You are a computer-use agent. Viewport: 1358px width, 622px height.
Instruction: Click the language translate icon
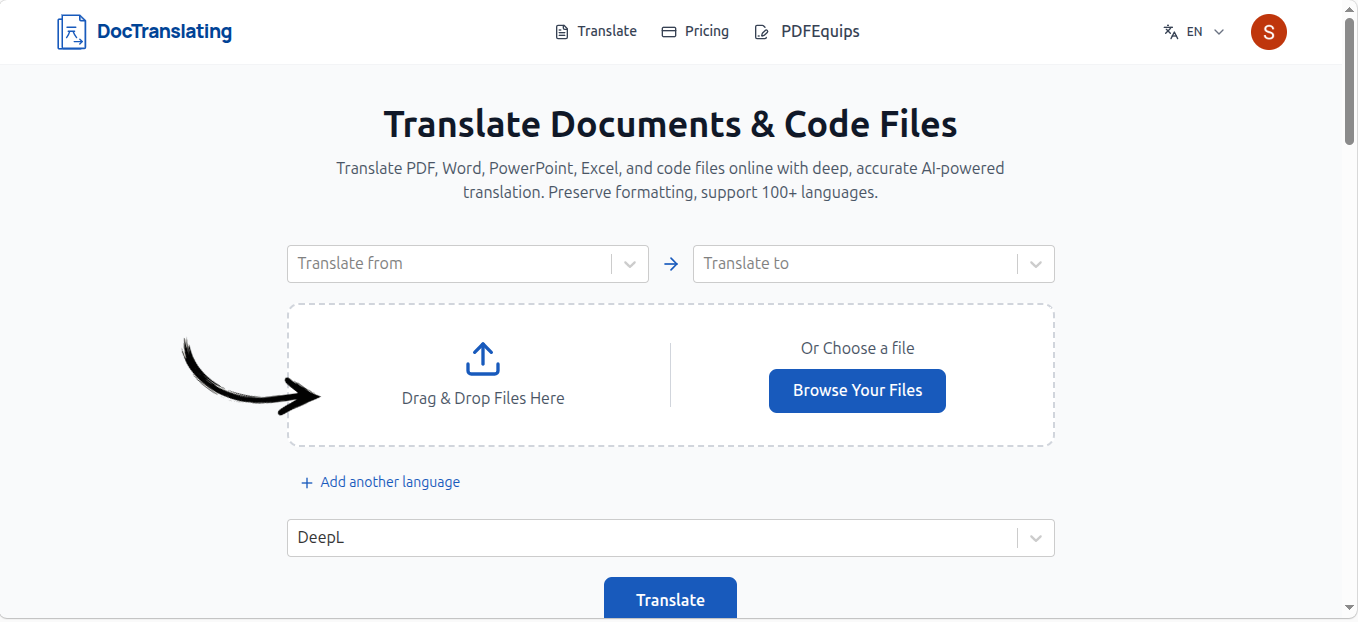pyautogui.click(x=1171, y=32)
